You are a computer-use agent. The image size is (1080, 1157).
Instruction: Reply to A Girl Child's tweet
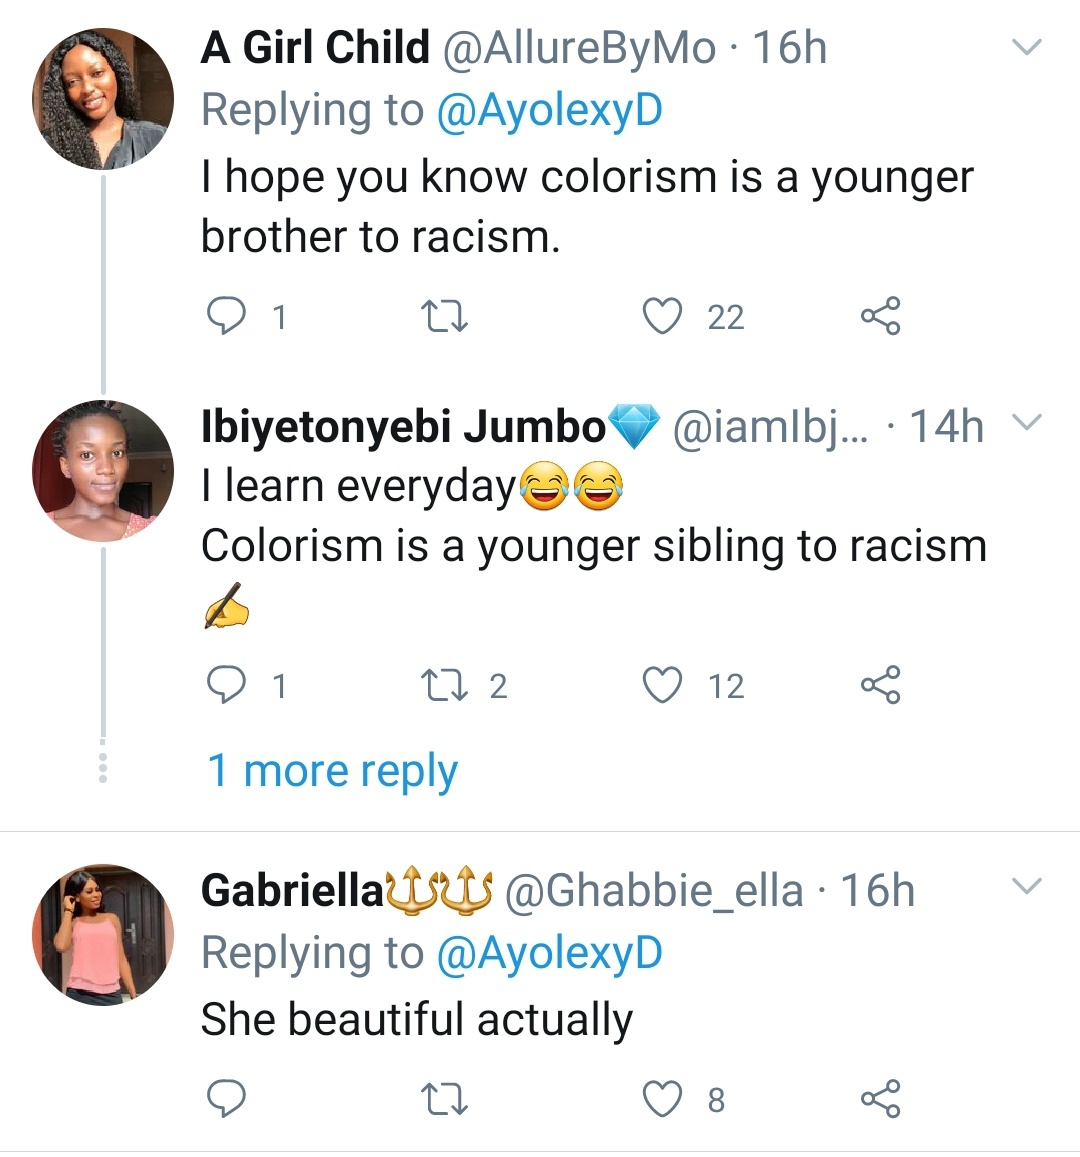tap(226, 316)
